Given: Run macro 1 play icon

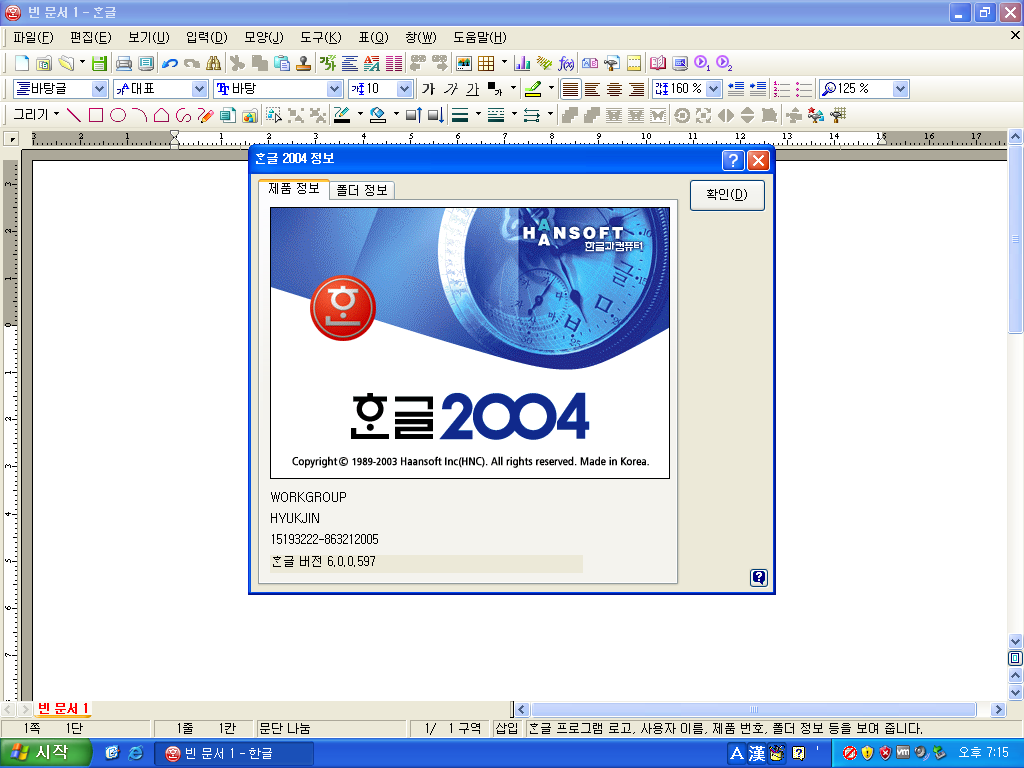Looking at the screenshot, I should (702, 63).
